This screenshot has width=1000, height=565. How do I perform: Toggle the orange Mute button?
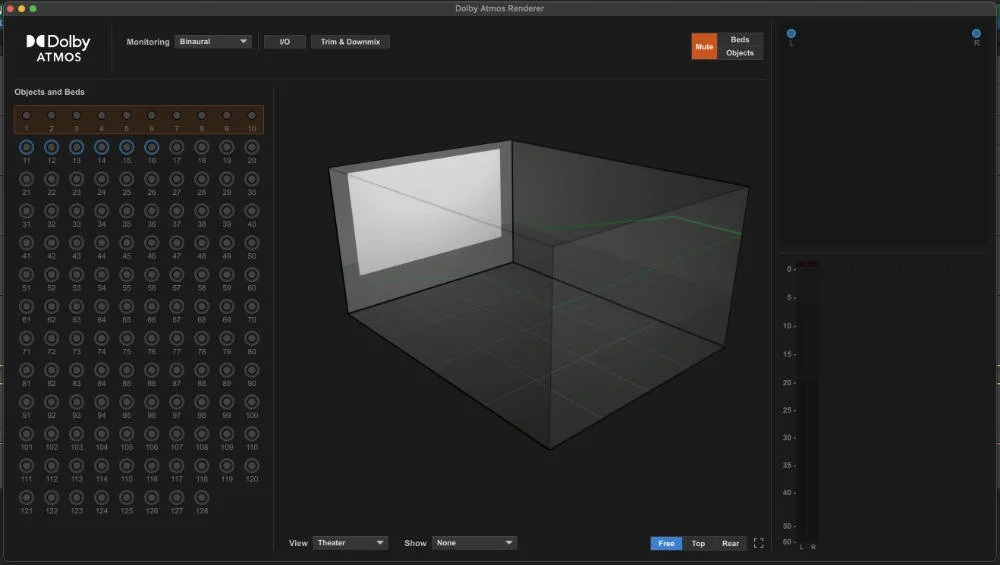click(704, 47)
